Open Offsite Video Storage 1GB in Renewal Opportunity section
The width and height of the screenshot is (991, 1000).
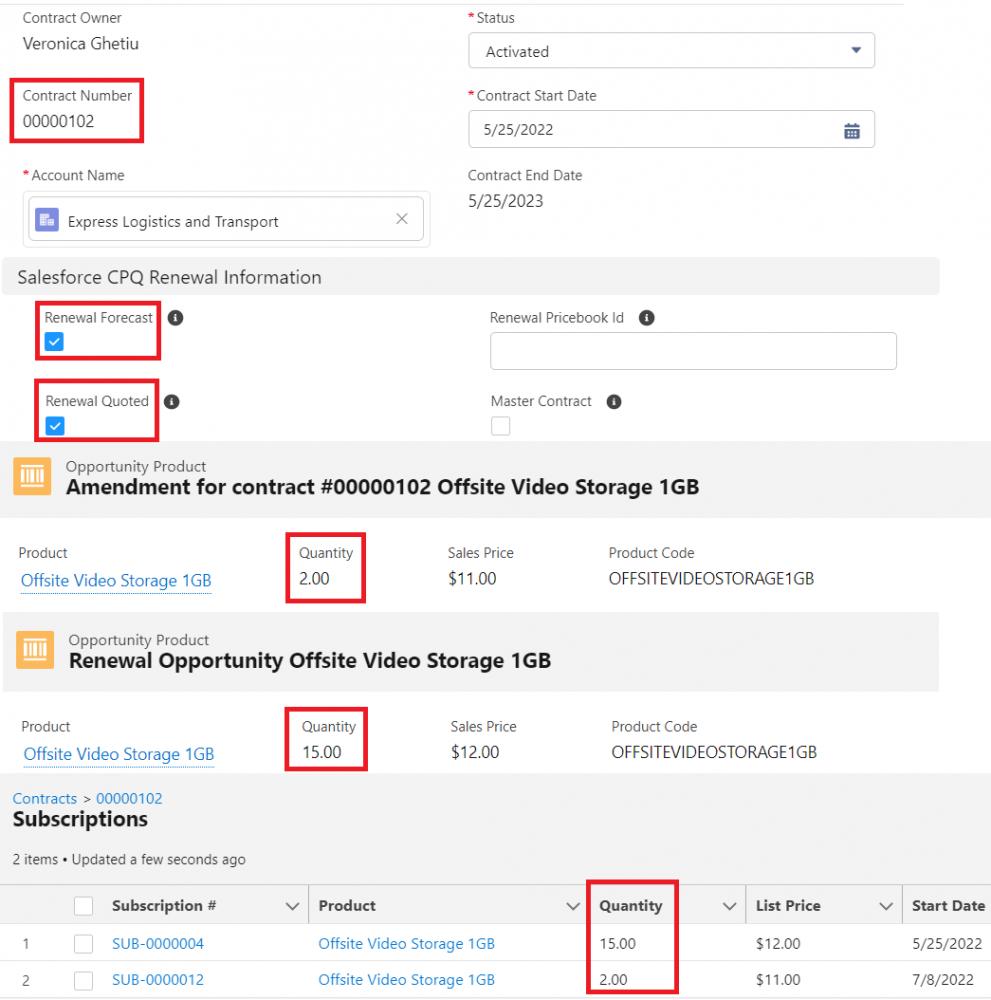[x=119, y=754]
